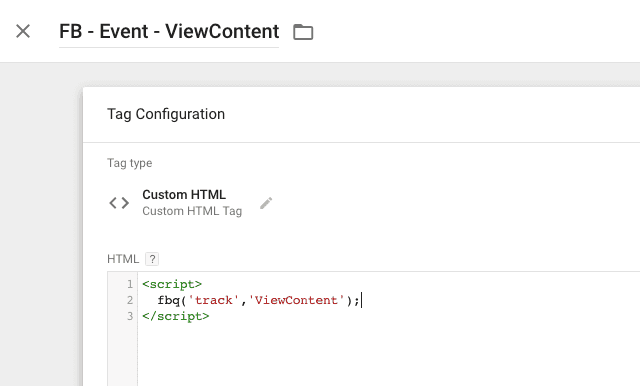Place cursor on the opening <script> line
The width and height of the screenshot is (640, 386).
[x=172, y=284]
